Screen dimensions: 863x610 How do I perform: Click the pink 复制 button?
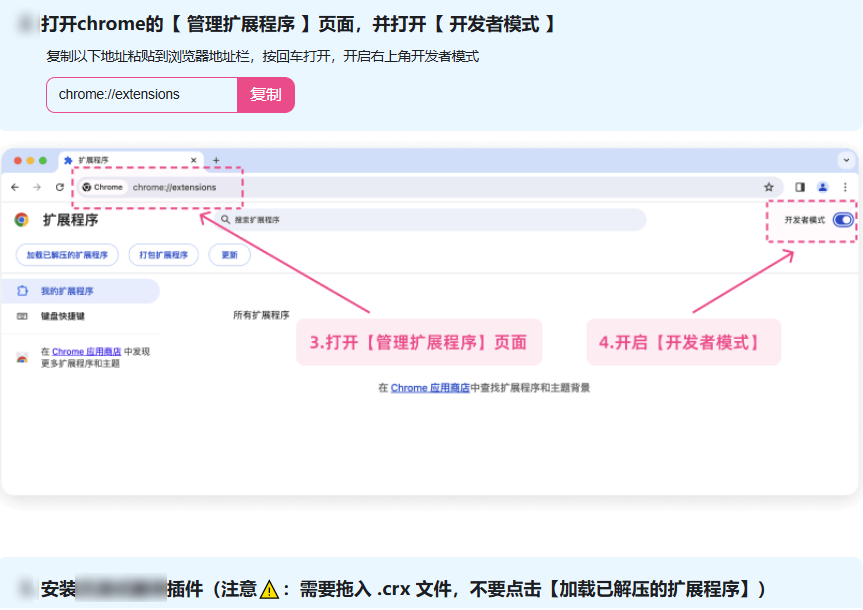(265, 94)
